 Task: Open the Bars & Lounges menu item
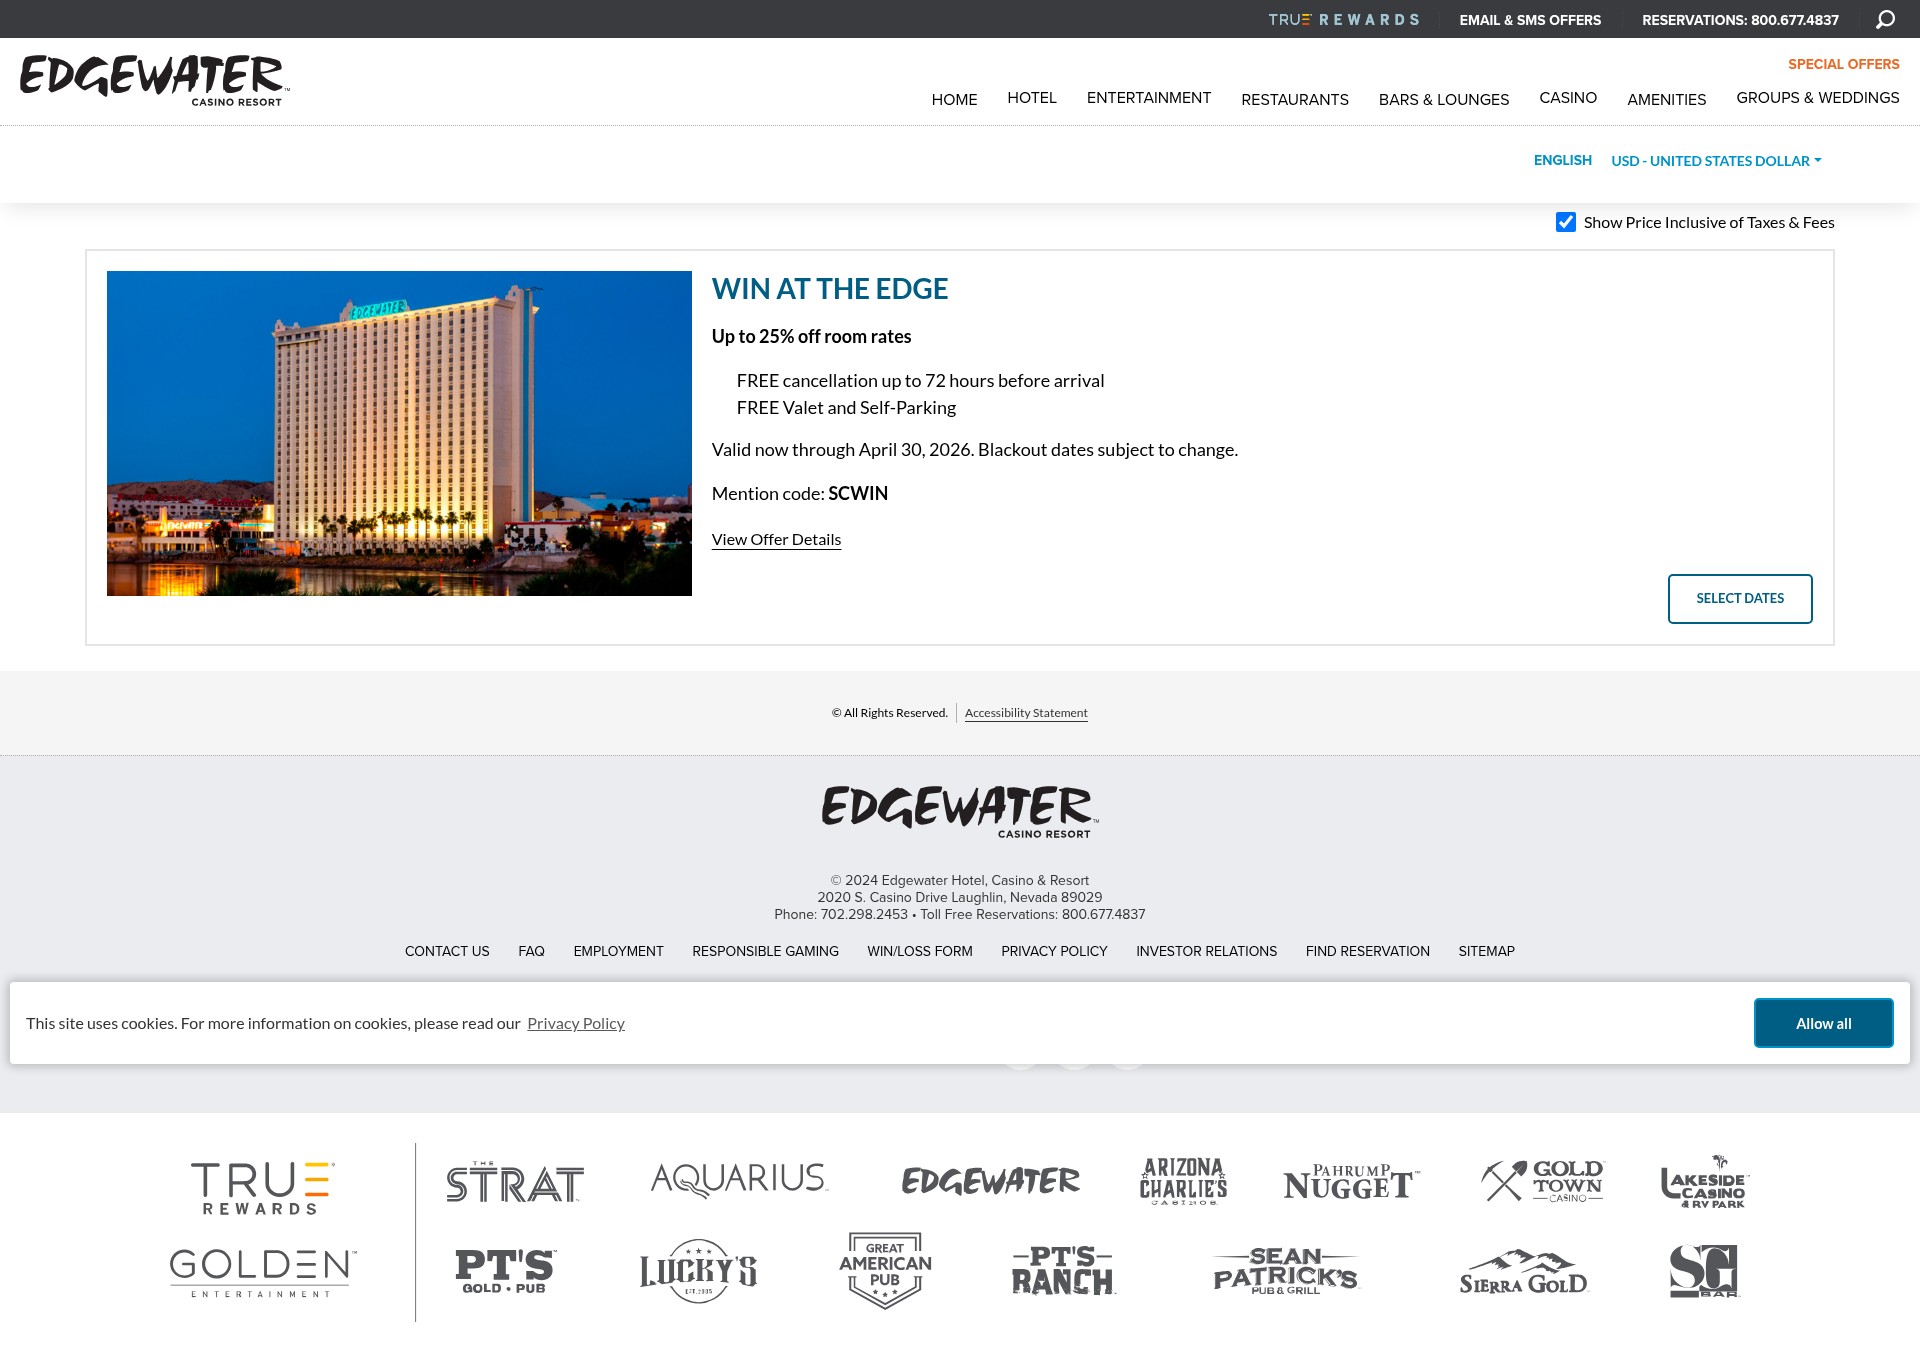point(1444,99)
